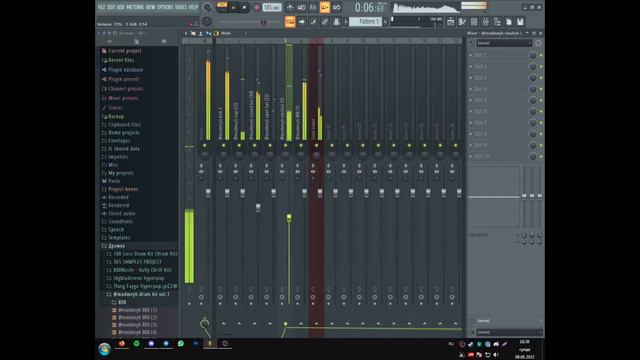Open the piano roll view icon
Viewport: 640px width, 360px height.
pos(462,22)
